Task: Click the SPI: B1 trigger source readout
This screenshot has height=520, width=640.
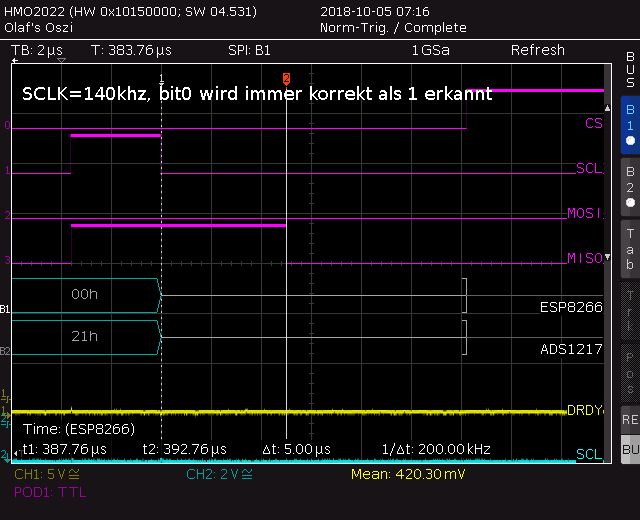Action: (249, 50)
